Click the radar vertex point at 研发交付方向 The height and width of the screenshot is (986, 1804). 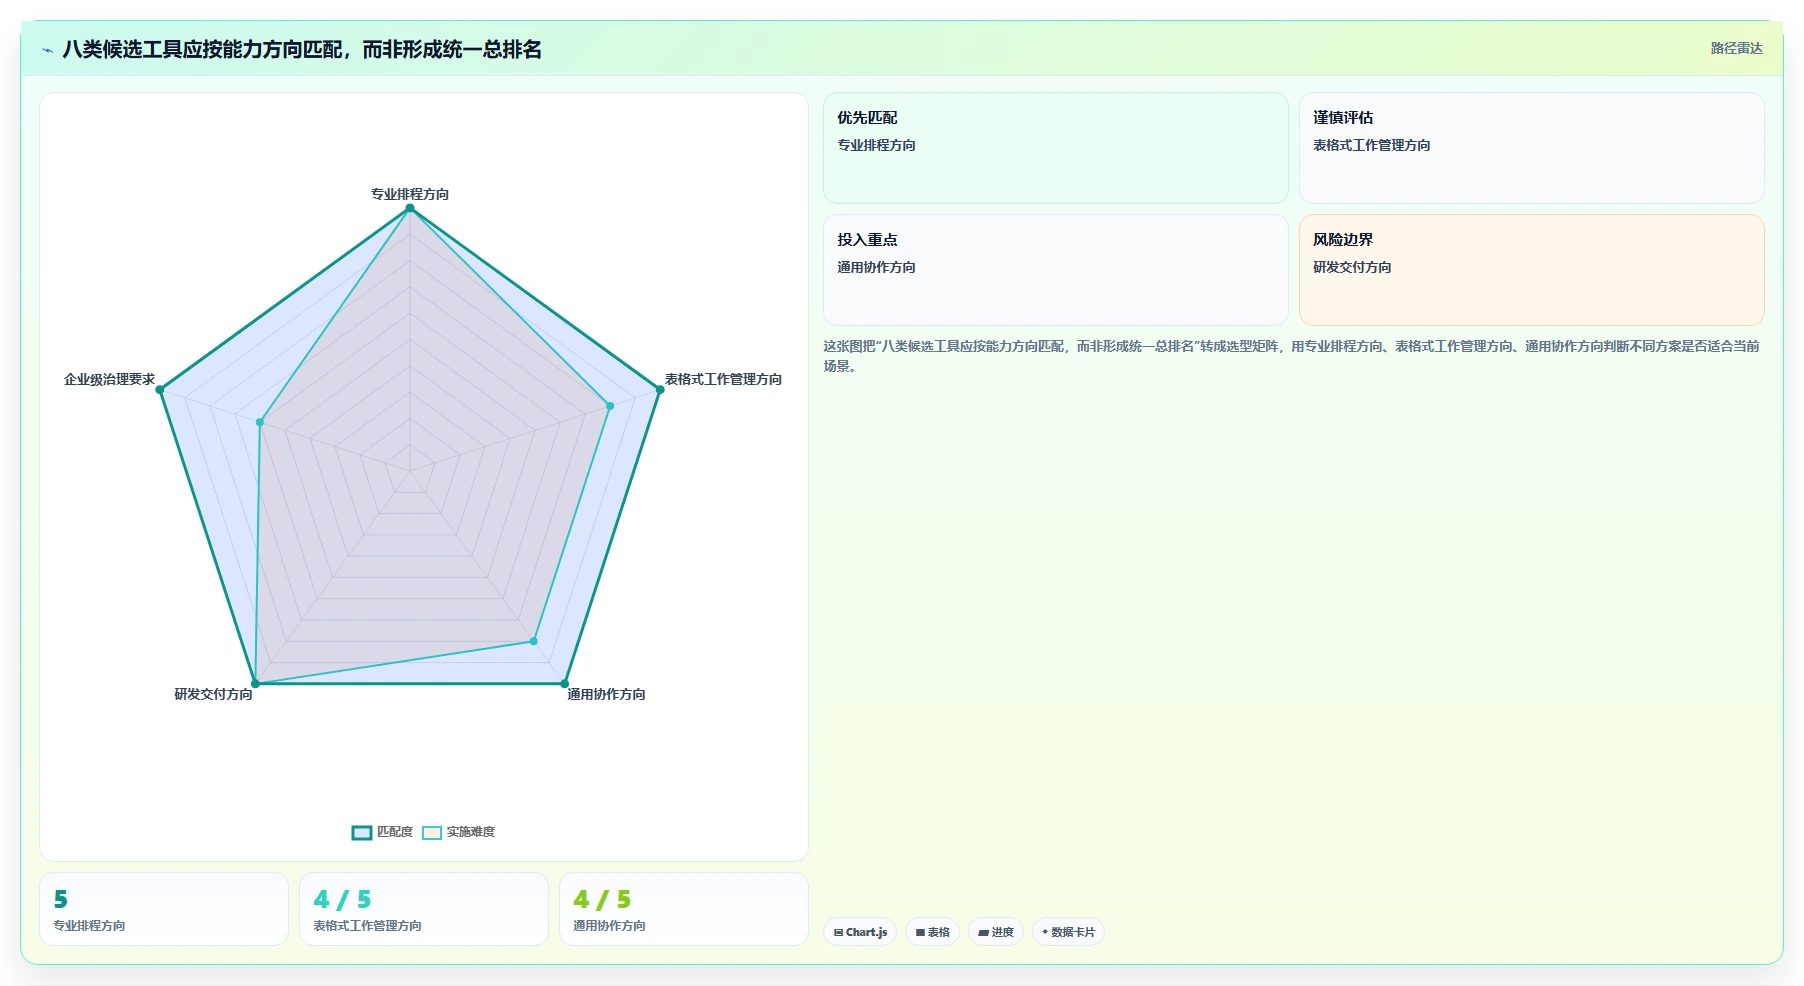(255, 684)
